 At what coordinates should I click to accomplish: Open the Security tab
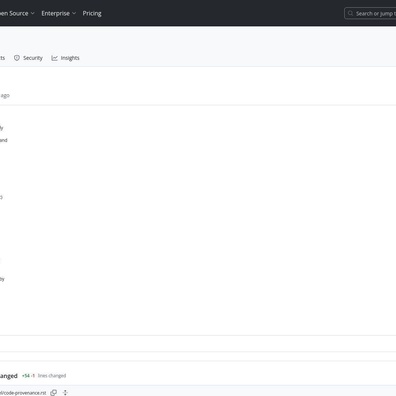pos(28,58)
